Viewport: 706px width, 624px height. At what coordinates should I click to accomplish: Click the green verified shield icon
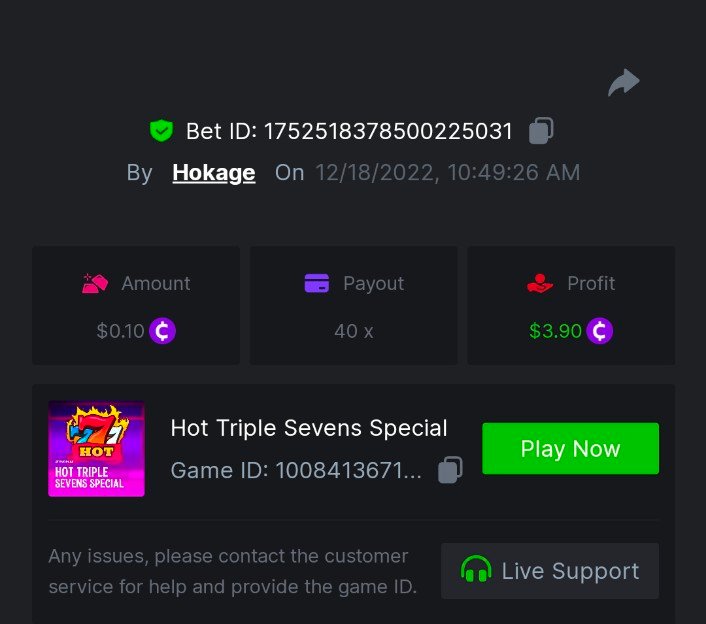161,131
